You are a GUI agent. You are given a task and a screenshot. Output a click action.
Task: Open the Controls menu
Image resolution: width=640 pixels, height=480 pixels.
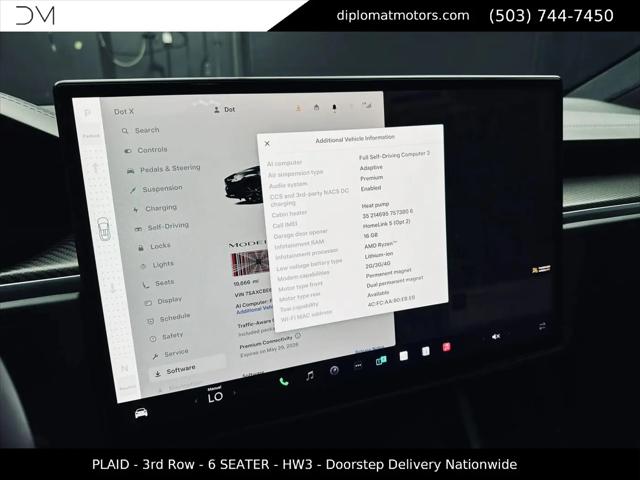pos(146,150)
